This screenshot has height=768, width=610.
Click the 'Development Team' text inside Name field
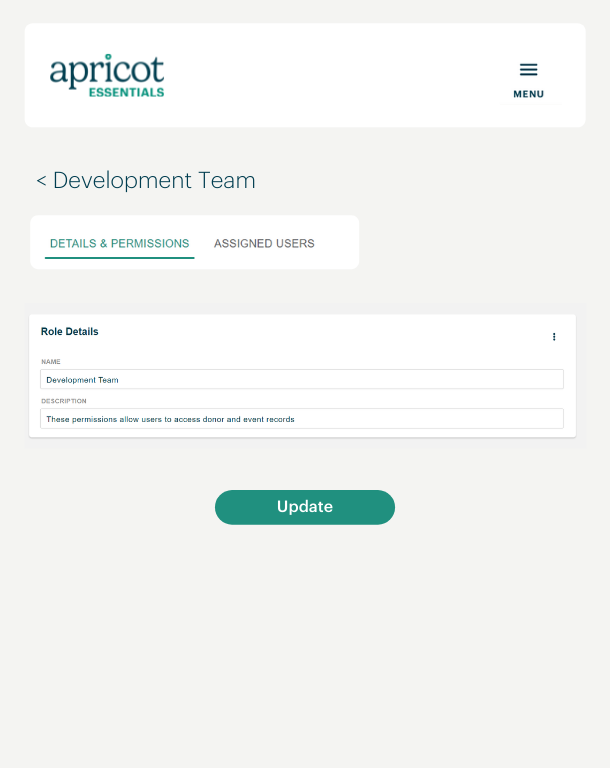click(82, 380)
